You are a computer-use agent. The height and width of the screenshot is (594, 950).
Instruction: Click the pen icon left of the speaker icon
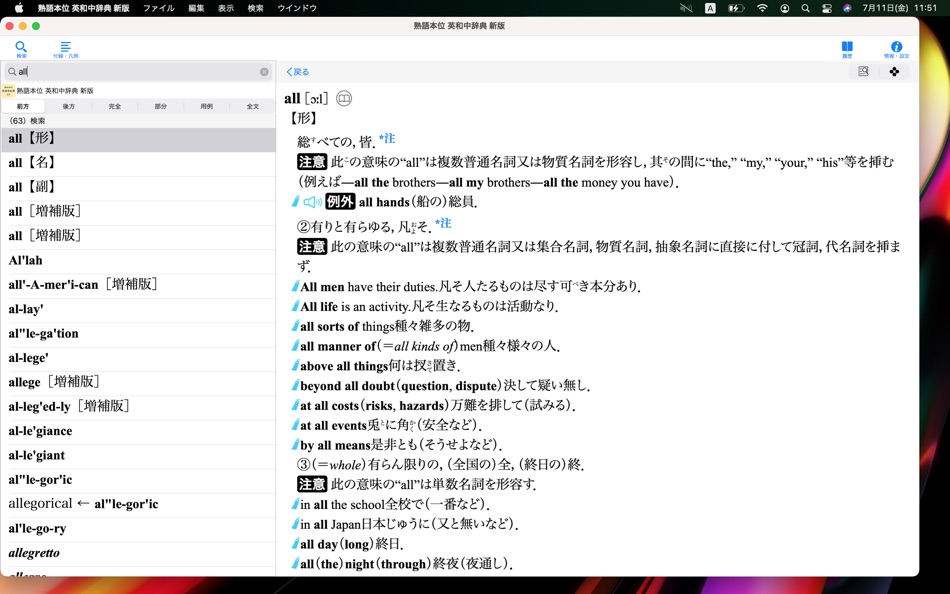point(295,202)
